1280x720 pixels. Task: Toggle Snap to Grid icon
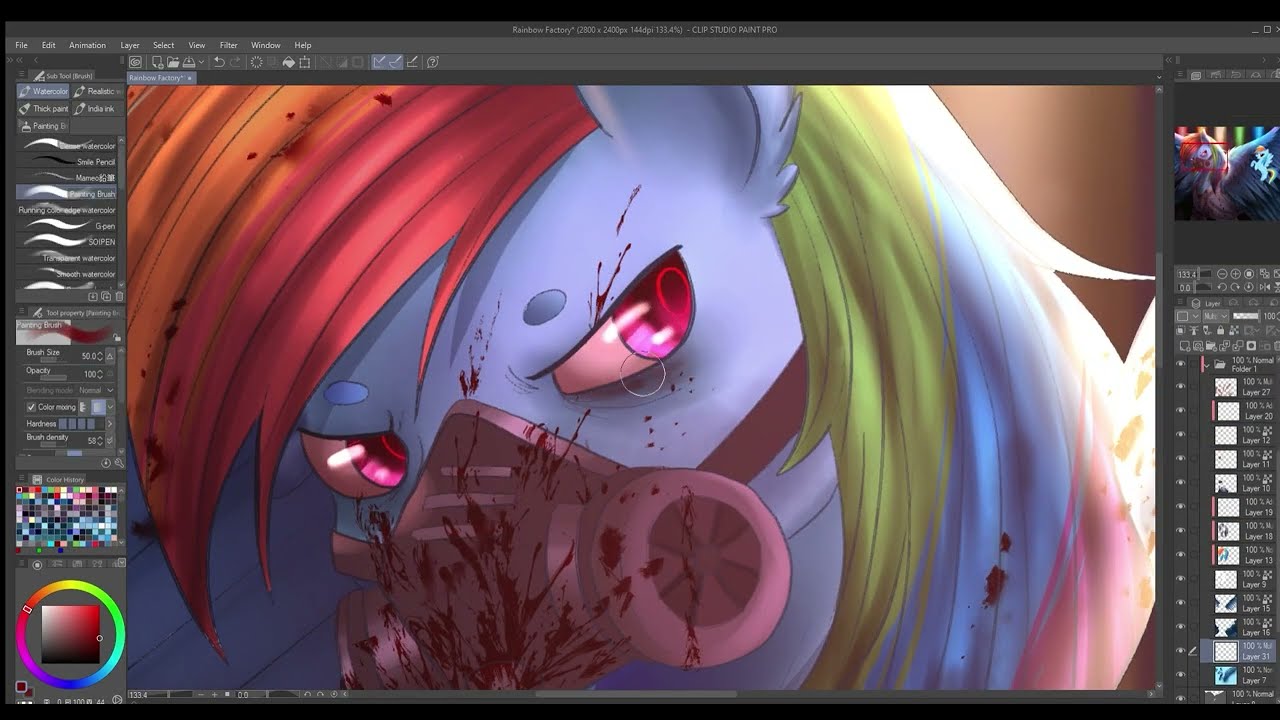[x=412, y=62]
